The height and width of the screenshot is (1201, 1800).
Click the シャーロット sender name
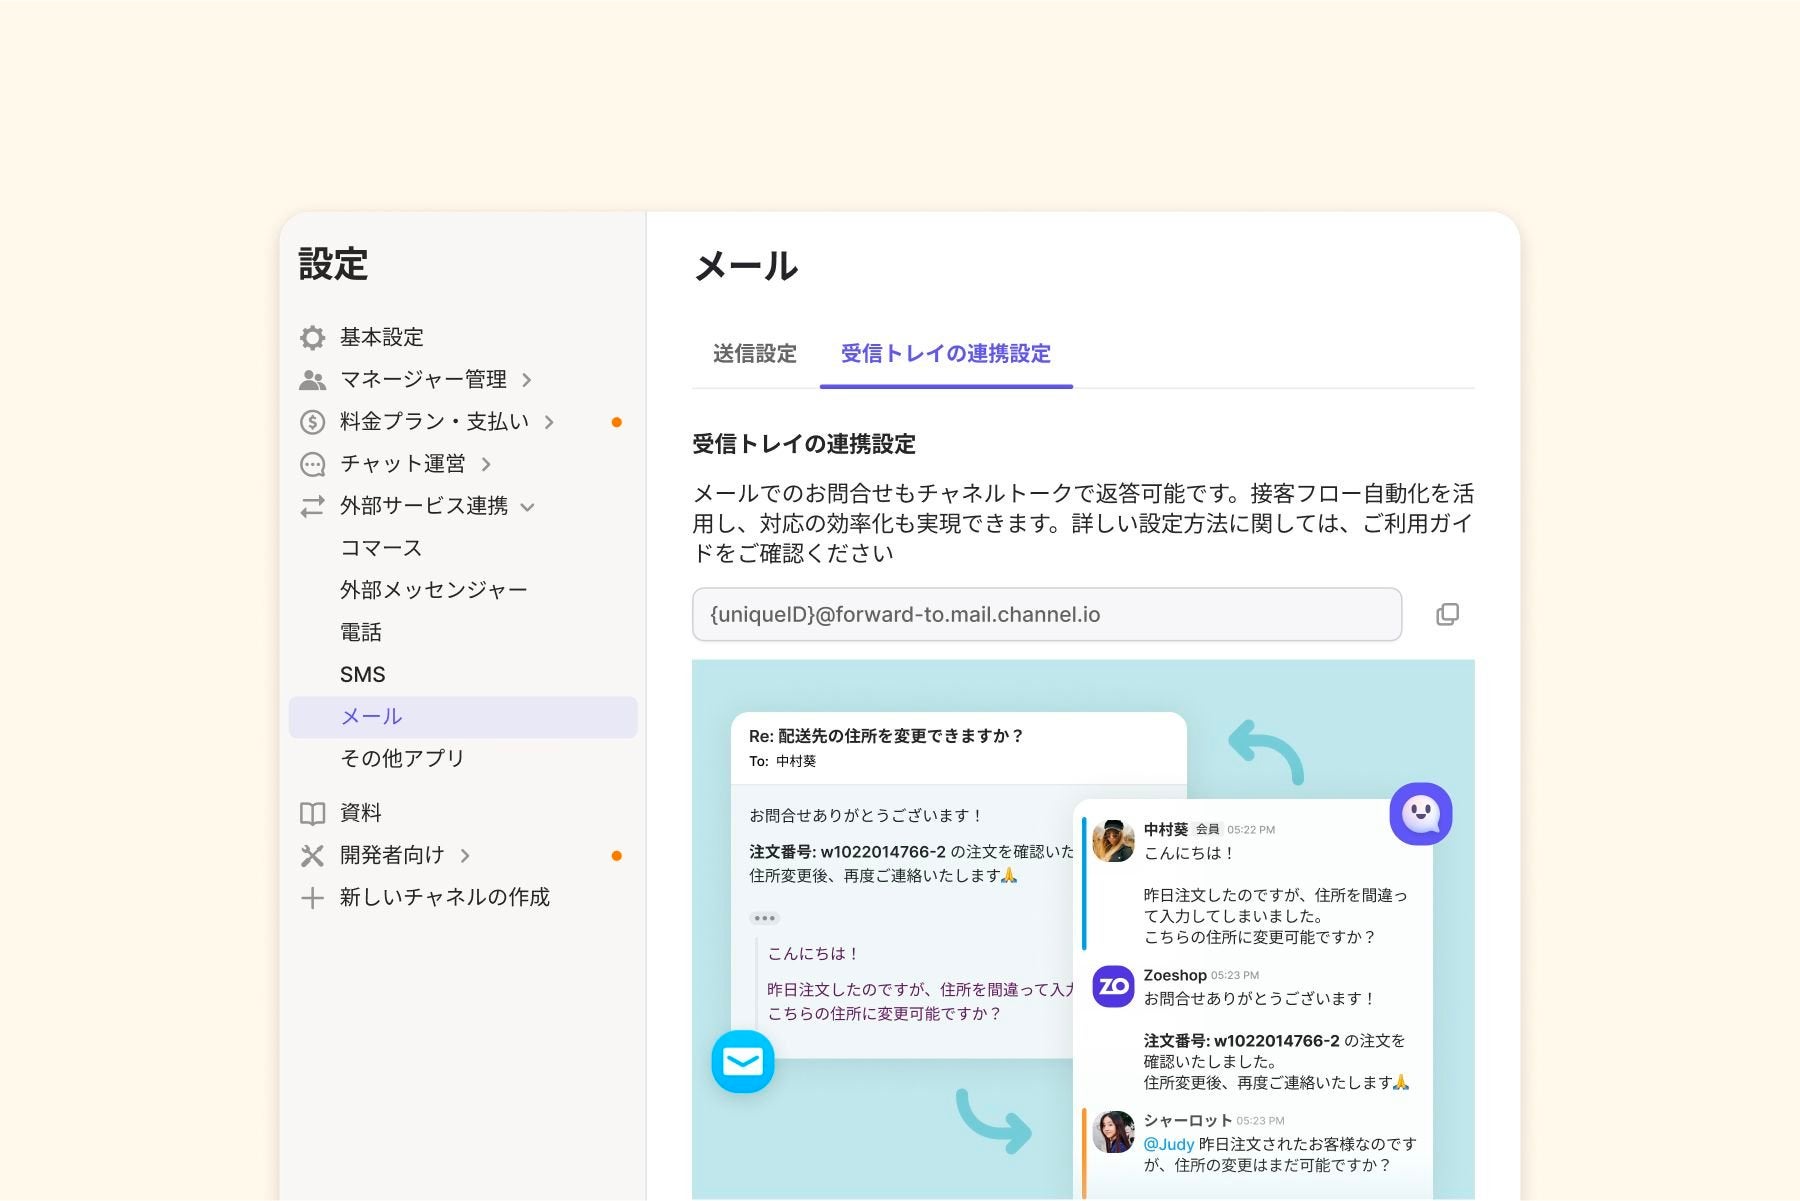pyautogui.click(x=1187, y=1120)
